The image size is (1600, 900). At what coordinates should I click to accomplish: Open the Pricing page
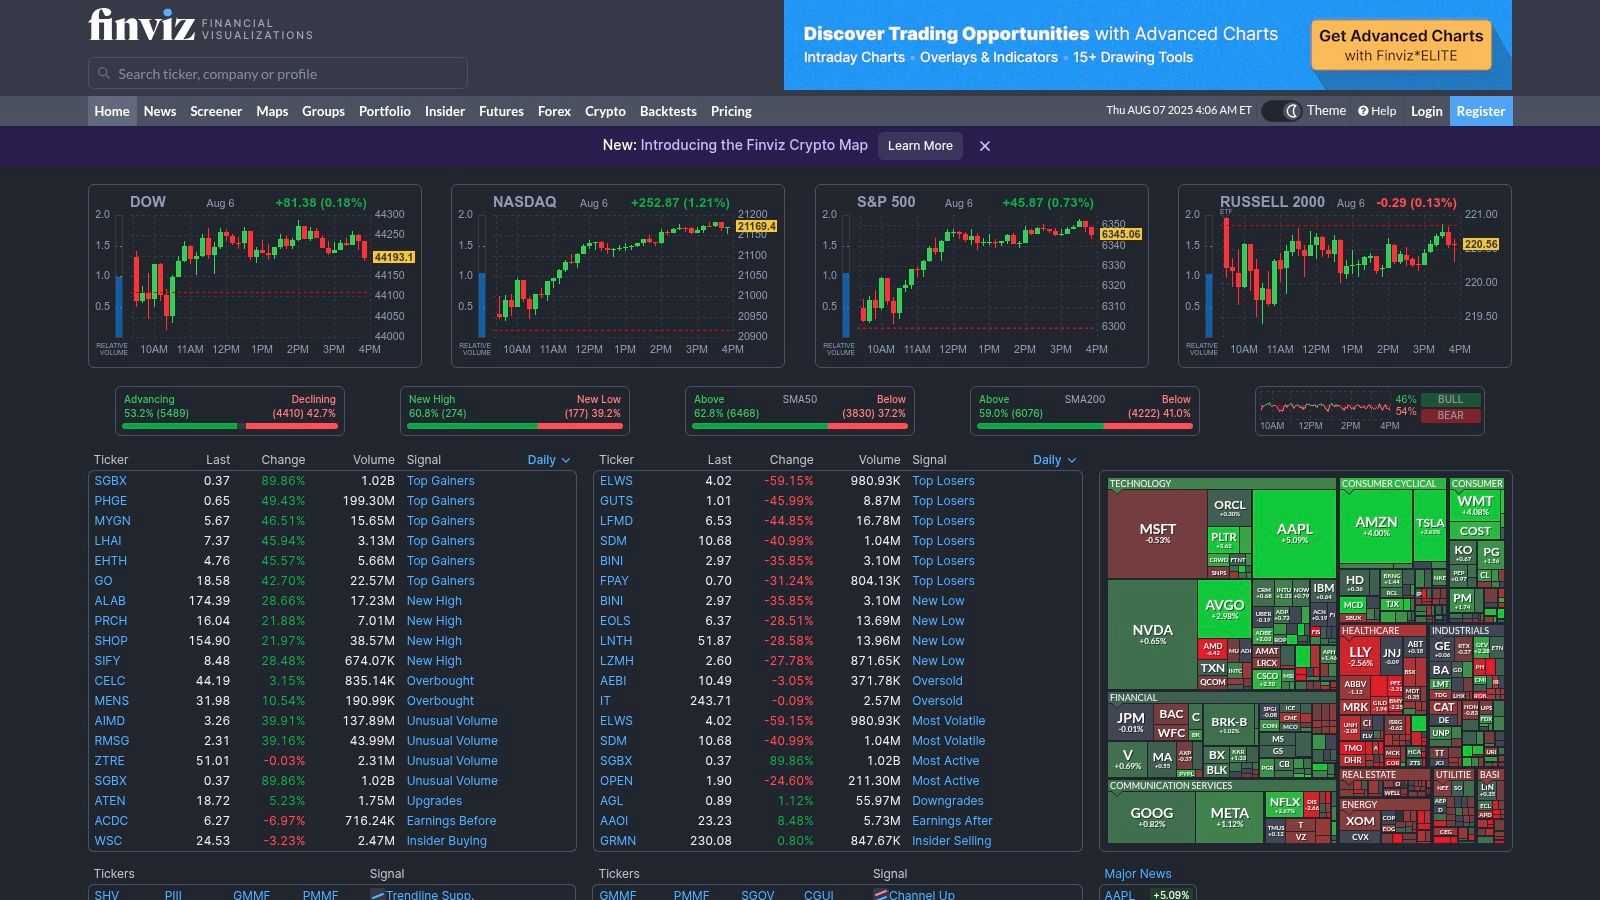(x=731, y=111)
